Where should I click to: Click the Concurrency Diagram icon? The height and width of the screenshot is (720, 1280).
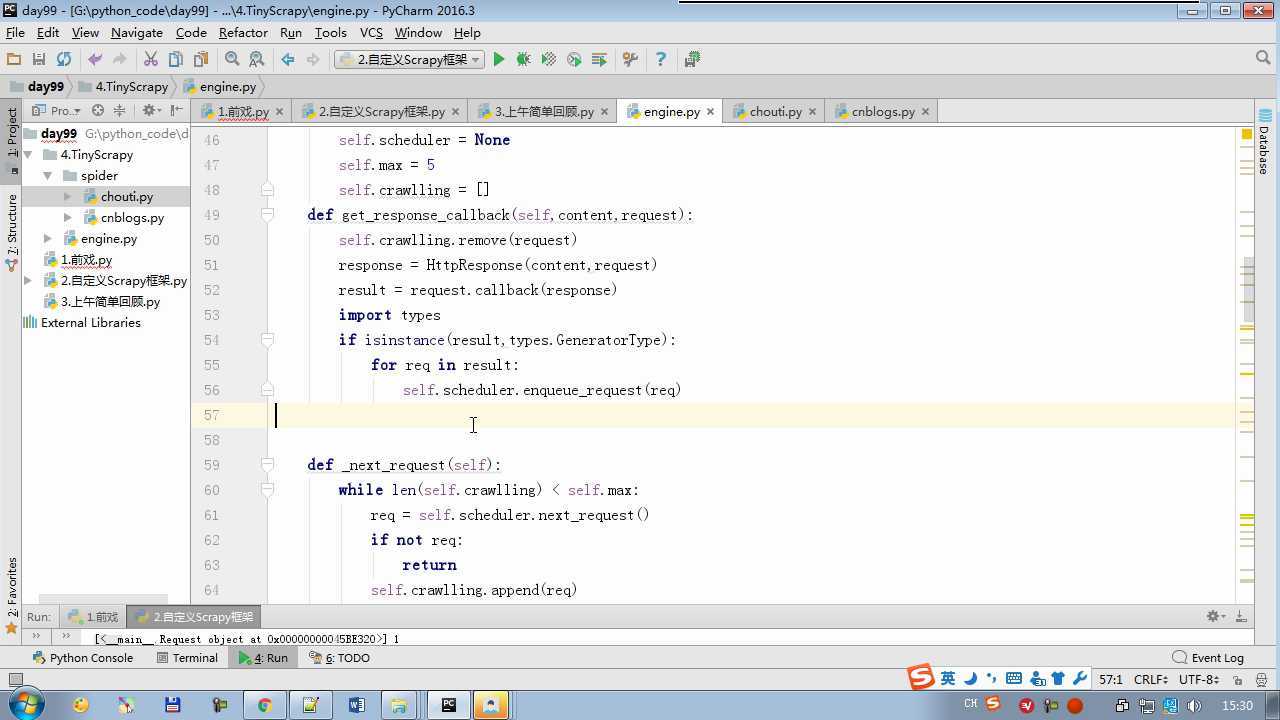(599, 60)
